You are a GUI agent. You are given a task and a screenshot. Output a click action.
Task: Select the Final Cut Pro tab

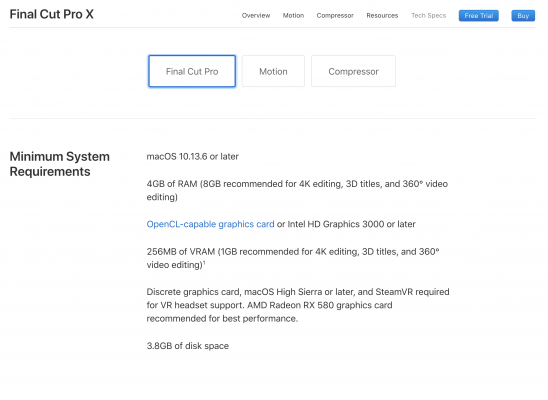(x=192, y=71)
